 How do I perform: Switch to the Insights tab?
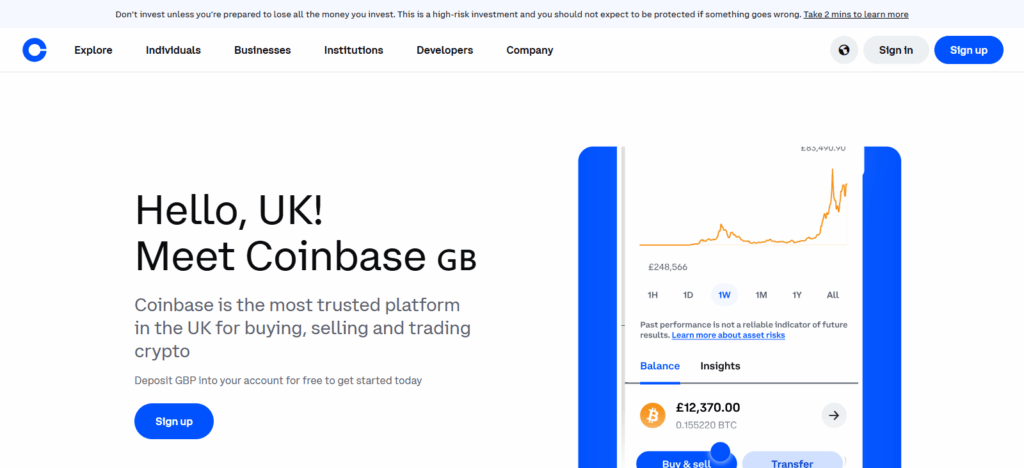[x=720, y=366]
